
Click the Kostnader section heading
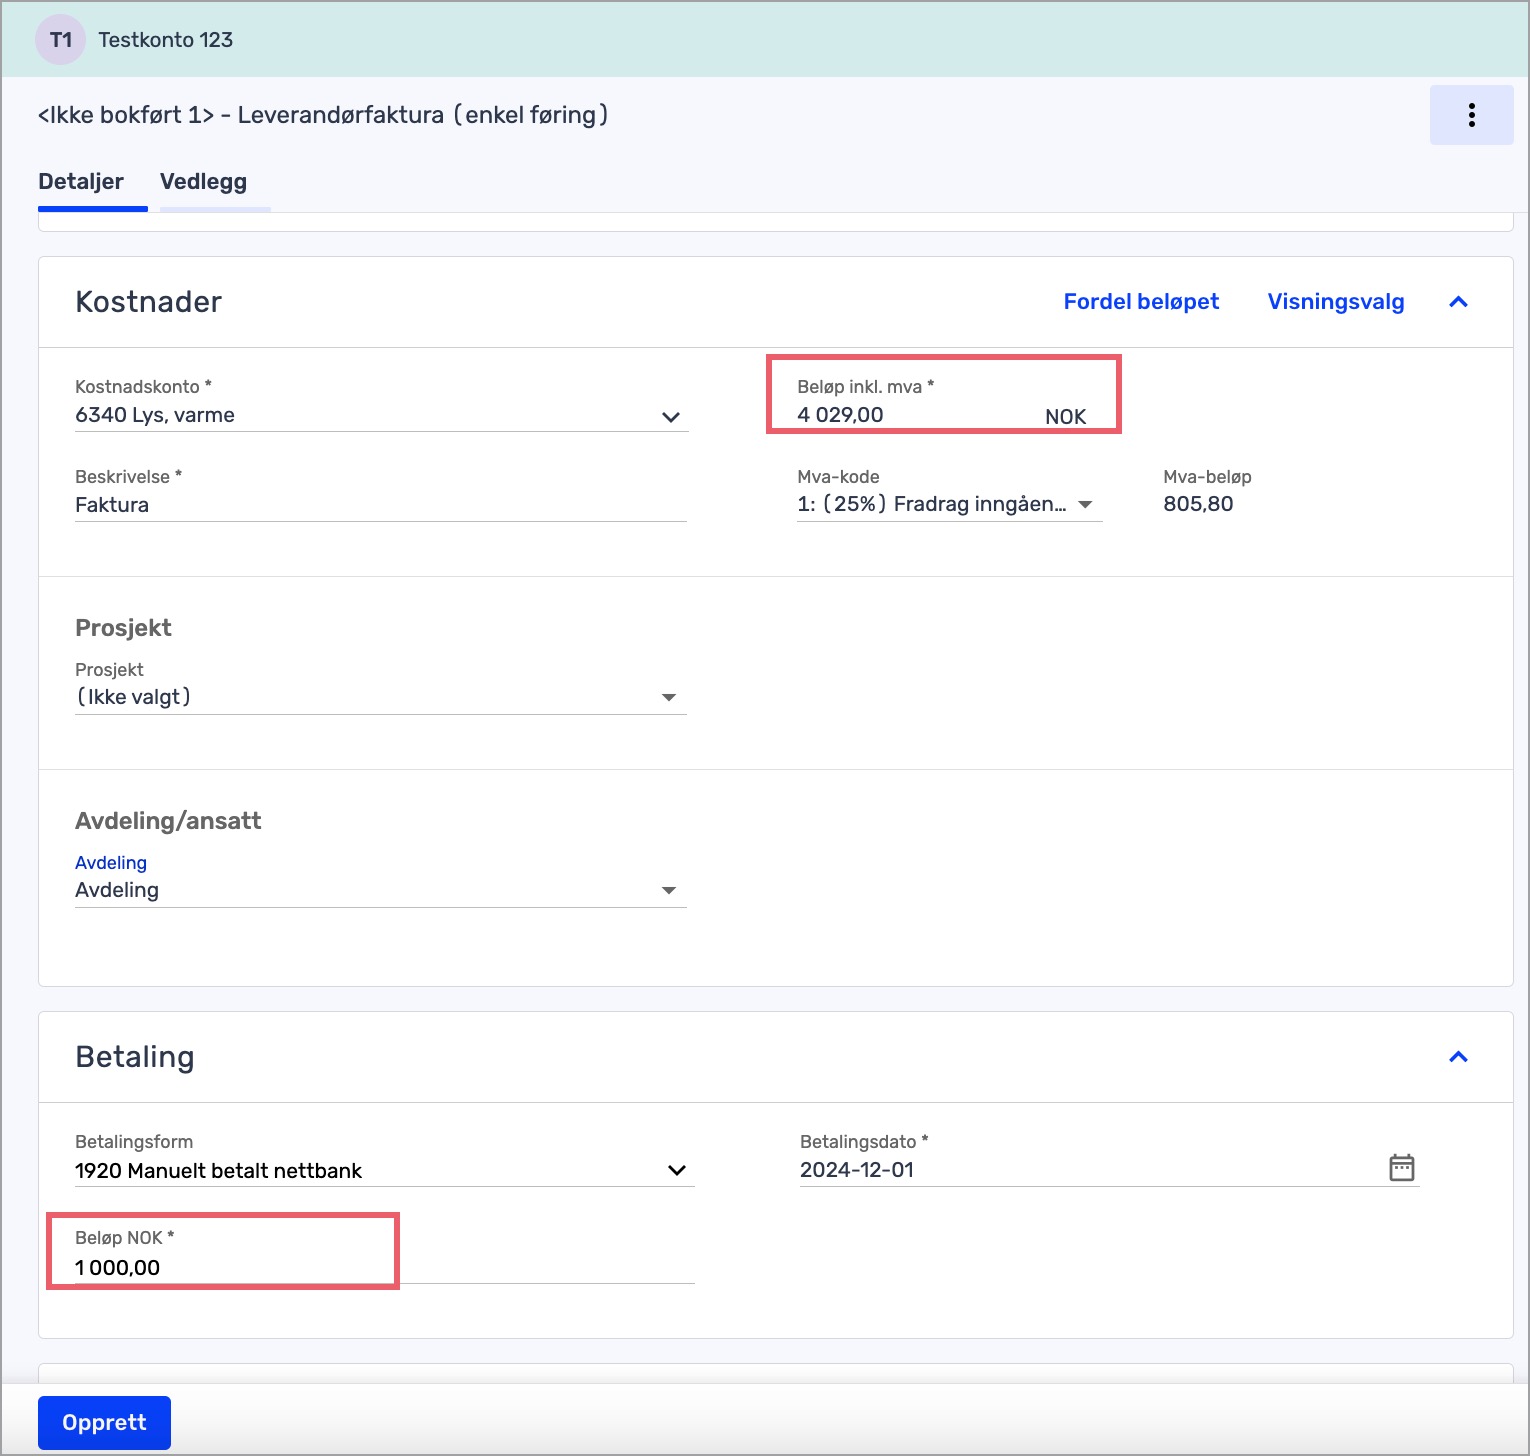click(149, 302)
